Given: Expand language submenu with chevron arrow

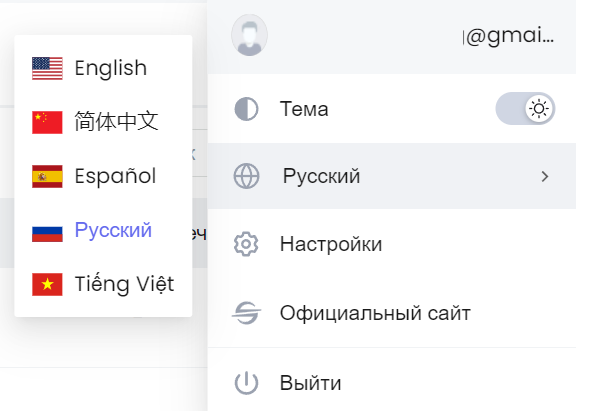Looking at the screenshot, I should (545, 176).
